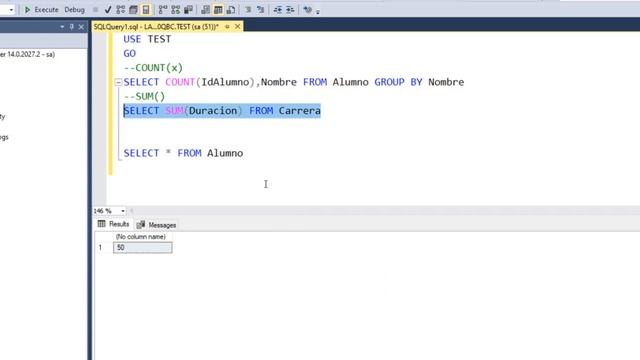The image size is (640, 360).
Task: Switch to the Messages tab
Action: (x=157, y=225)
